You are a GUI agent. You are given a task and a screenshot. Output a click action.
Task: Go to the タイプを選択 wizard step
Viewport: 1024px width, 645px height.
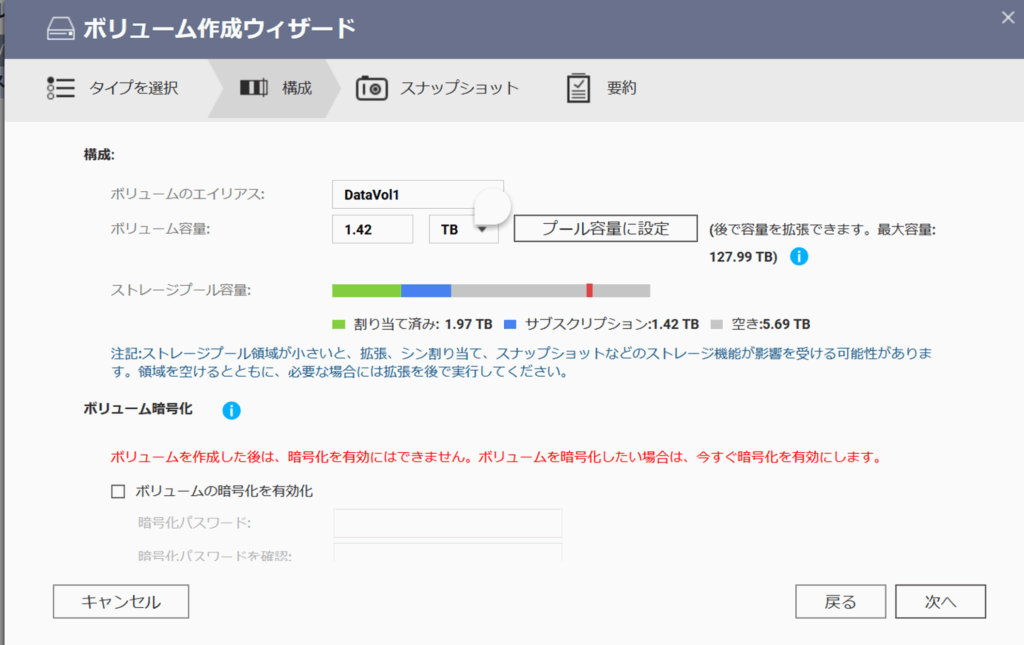[134, 88]
